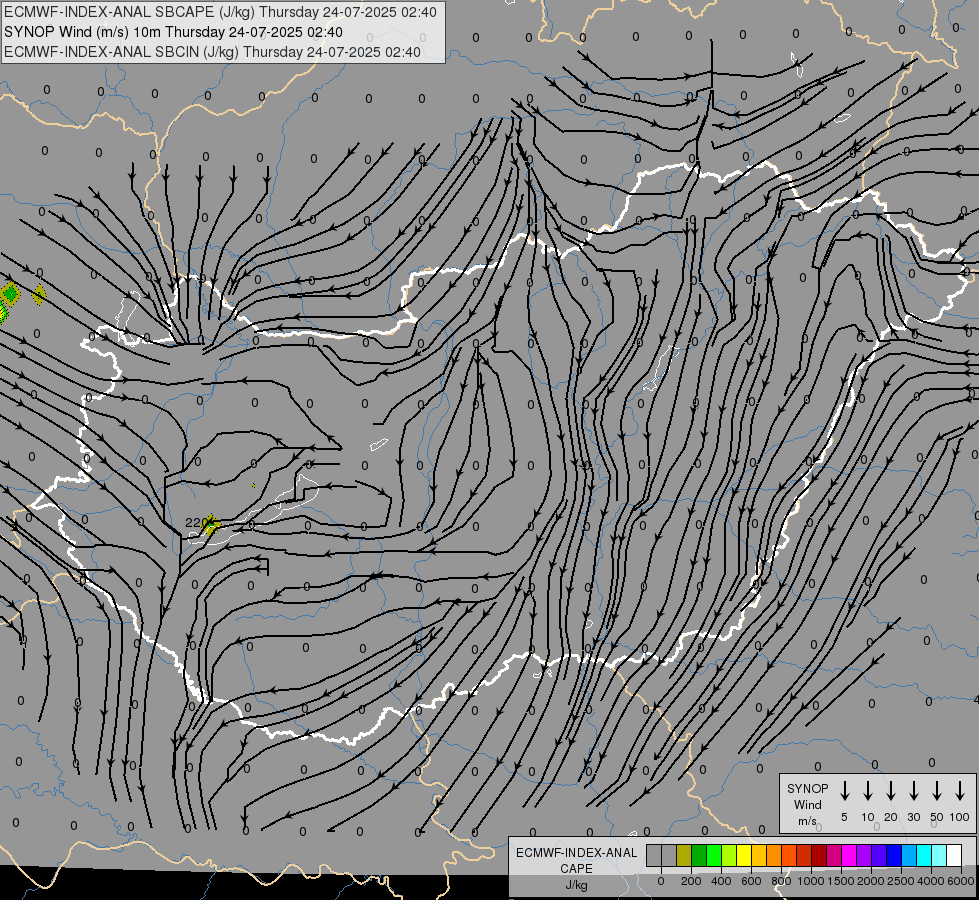Click the 400 tick label on the CAPE scale
Image resolution: width=979 pixels, height=900 pixels.
coord(721,881)
